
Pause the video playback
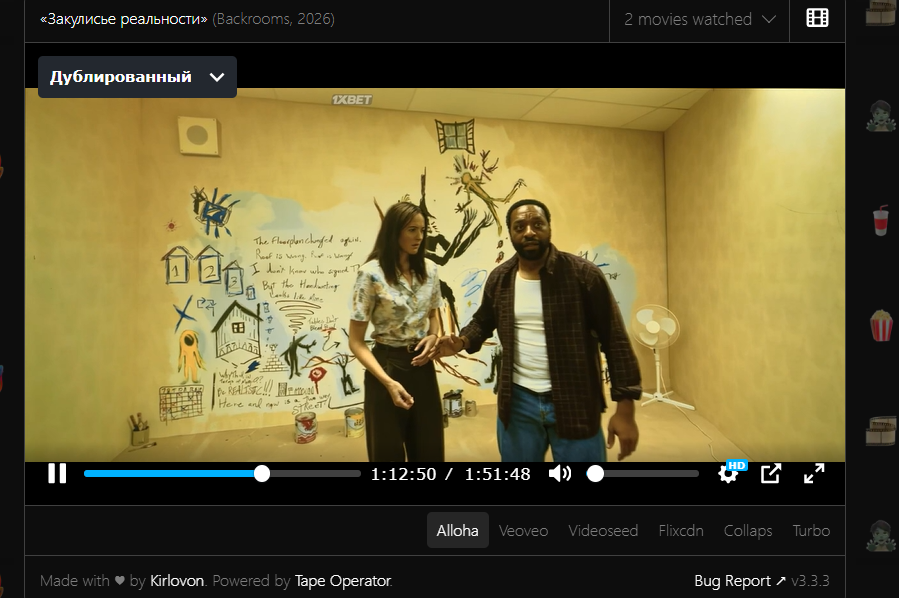tap(57, 474)
